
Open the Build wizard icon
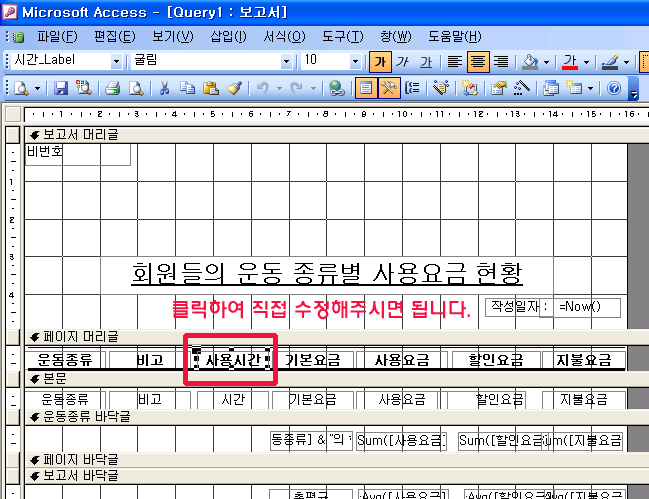click(522, 88)
